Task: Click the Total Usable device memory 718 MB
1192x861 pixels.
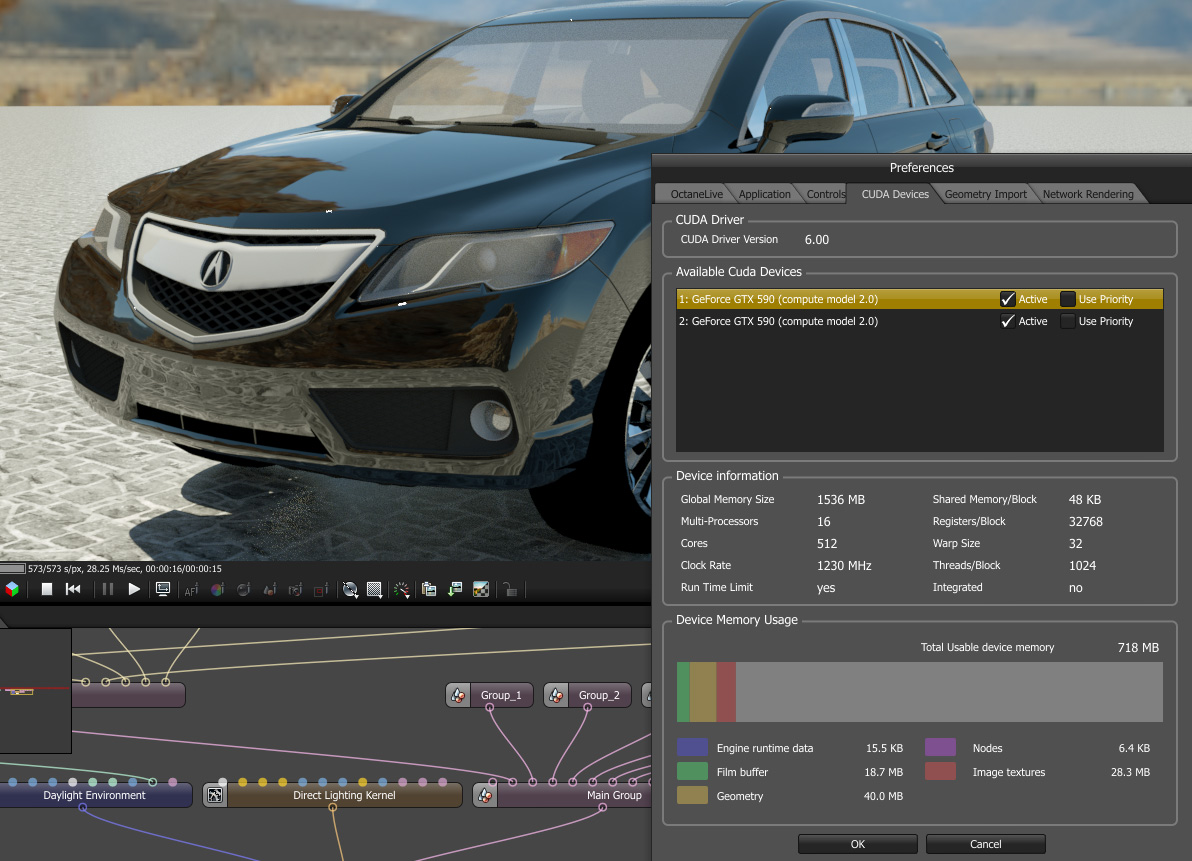Action: click(x=1138, y=647)
